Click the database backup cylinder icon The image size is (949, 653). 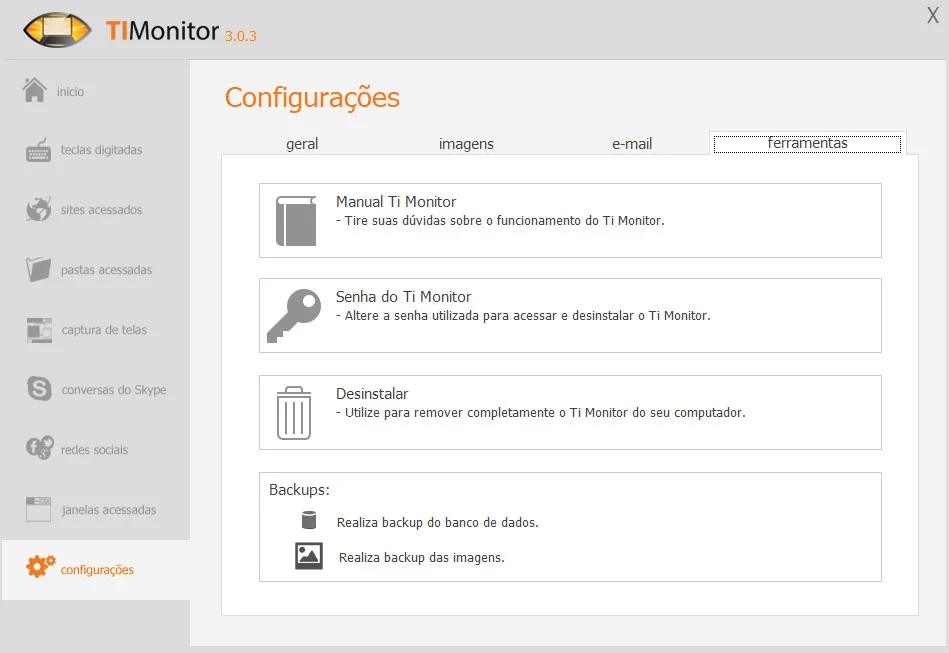(309, 521)
